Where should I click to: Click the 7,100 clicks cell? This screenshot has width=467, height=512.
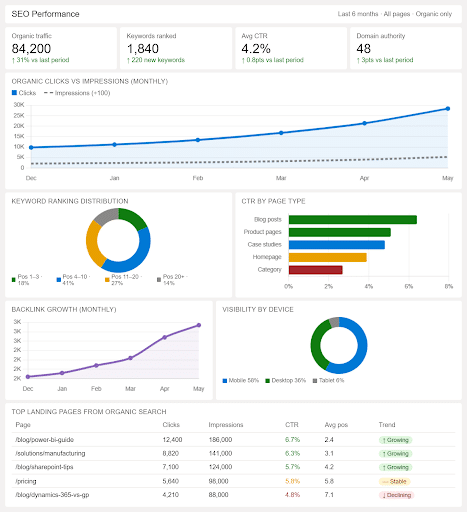tap(171, 467)
